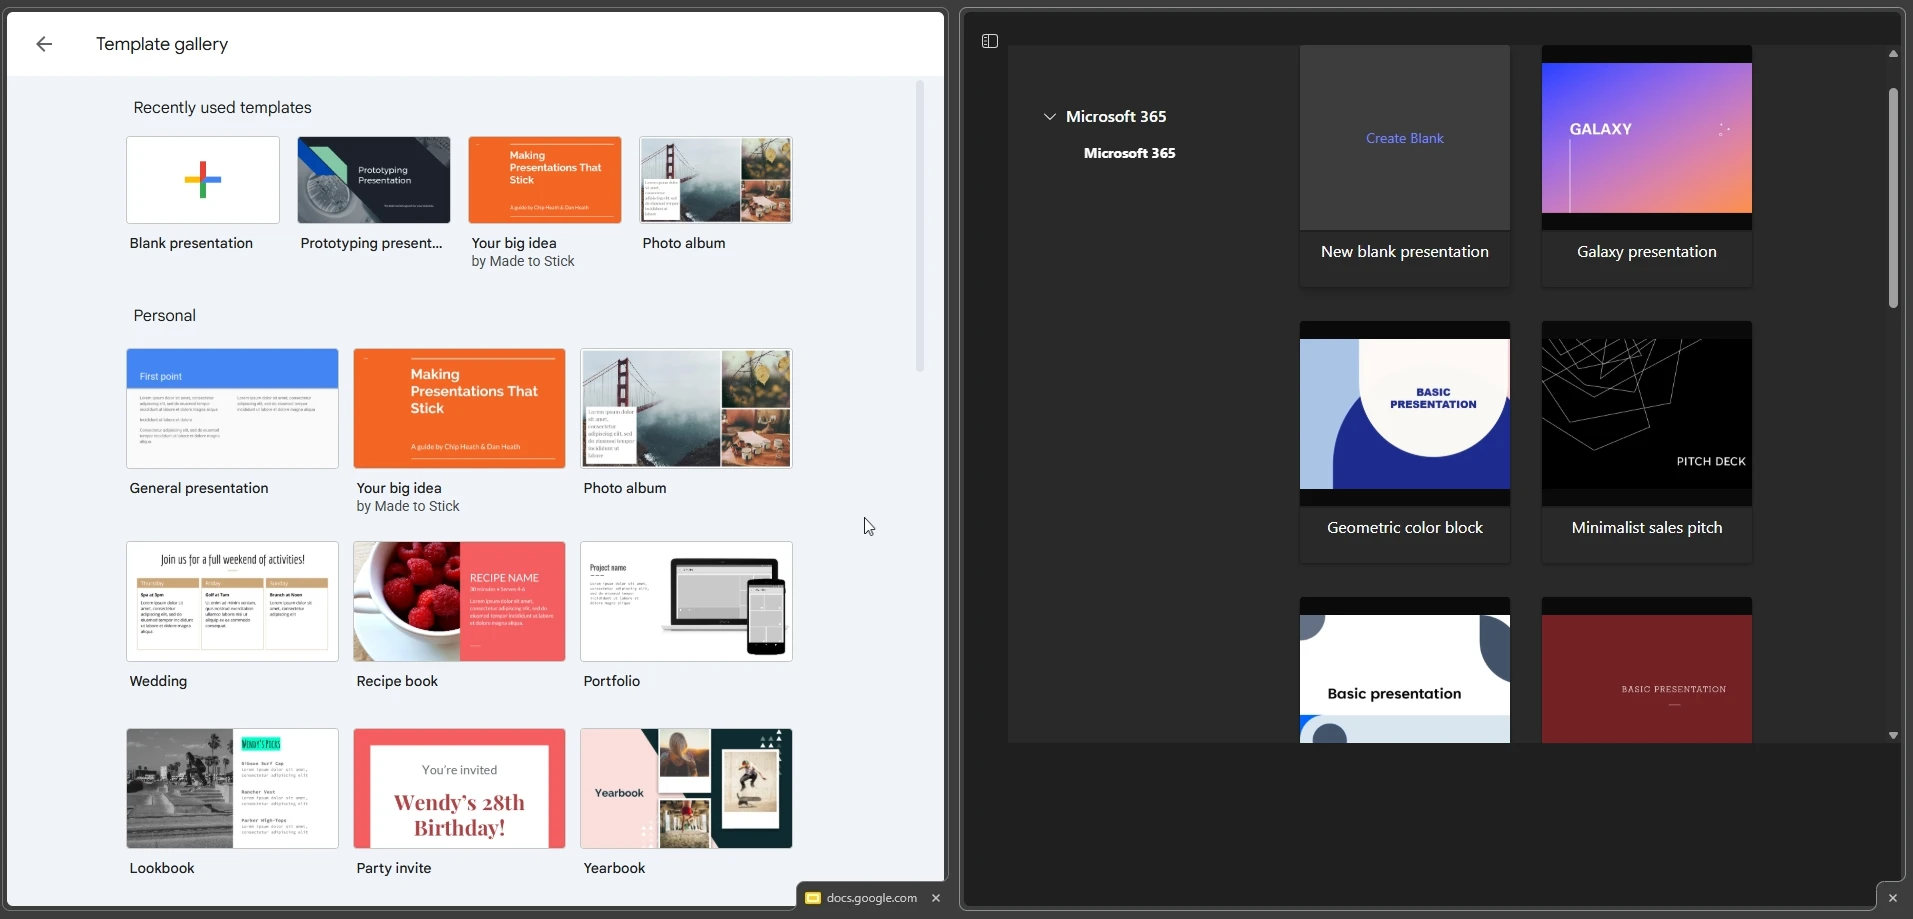Click the 'by Made to Stick' text under Personal
Viewport: 1913px width, 919px height.
tap(408, 507)
